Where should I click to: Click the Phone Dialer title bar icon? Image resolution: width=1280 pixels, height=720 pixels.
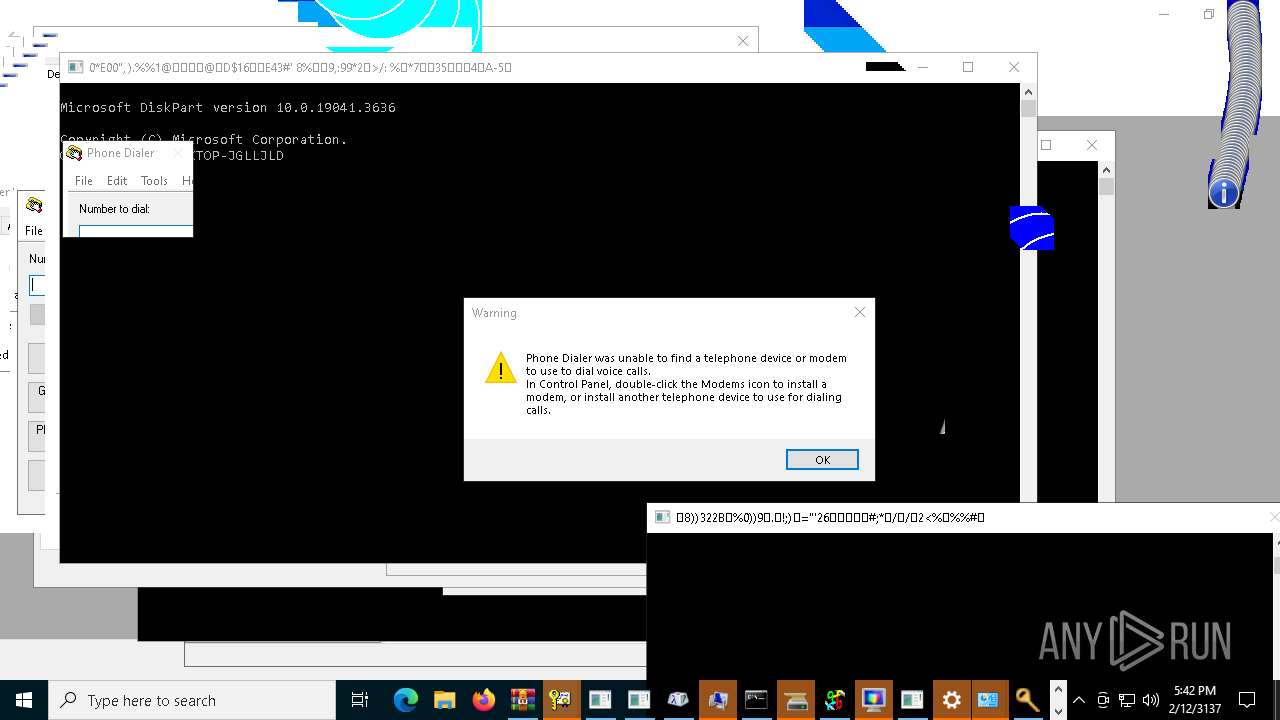tap(74, 153)
